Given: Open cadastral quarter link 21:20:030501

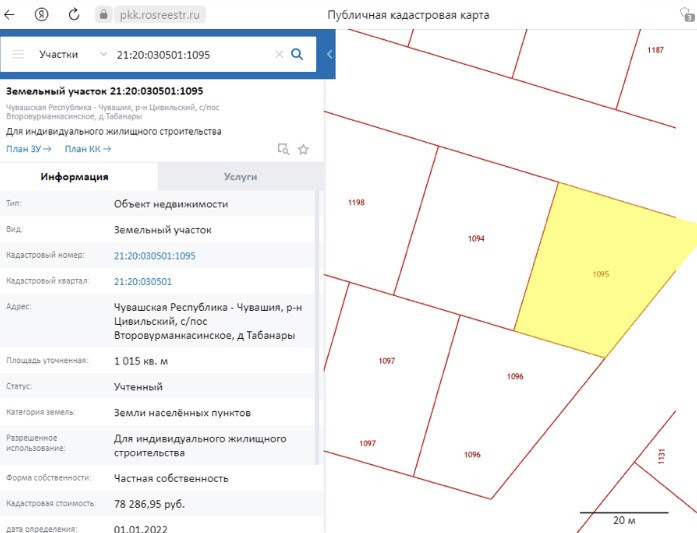Looking at the screenshot, I should [142, 282].
